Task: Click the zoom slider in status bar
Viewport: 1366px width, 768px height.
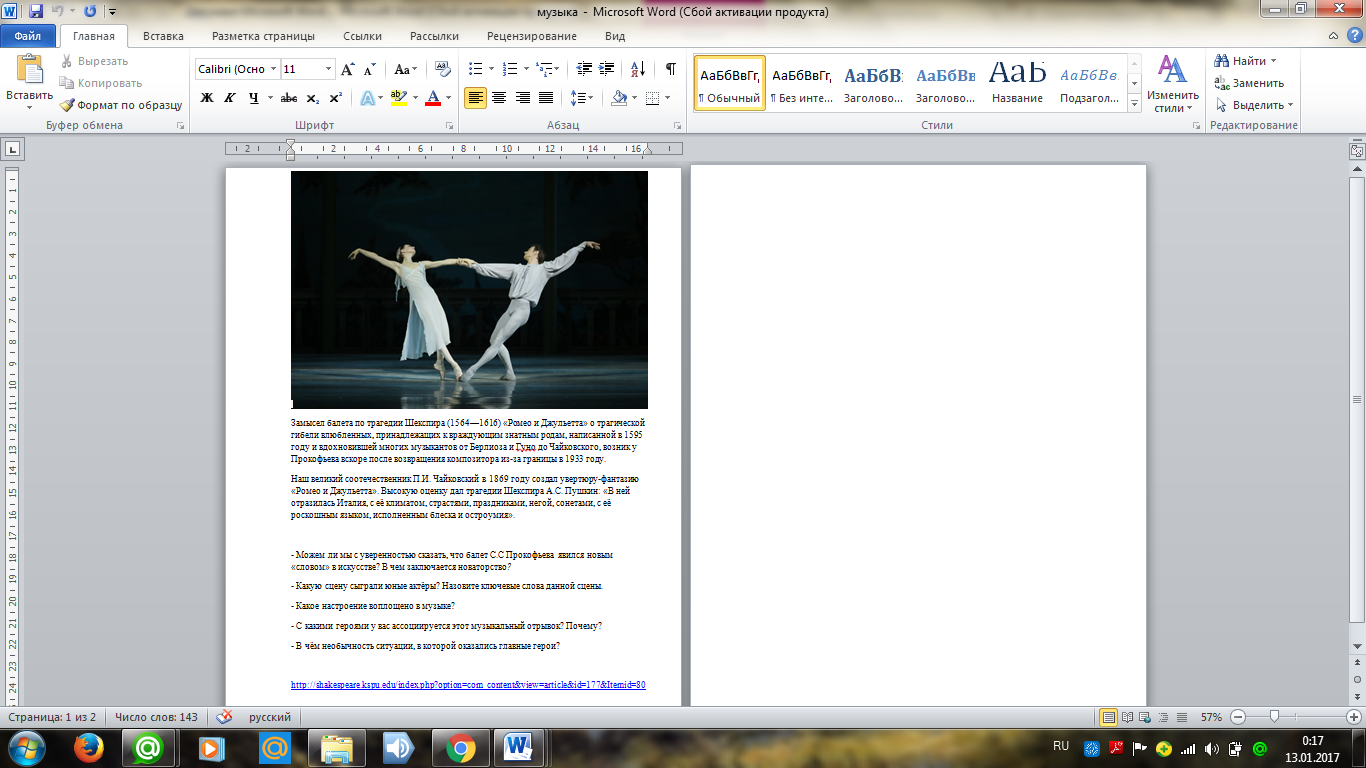Action: 1274,717
